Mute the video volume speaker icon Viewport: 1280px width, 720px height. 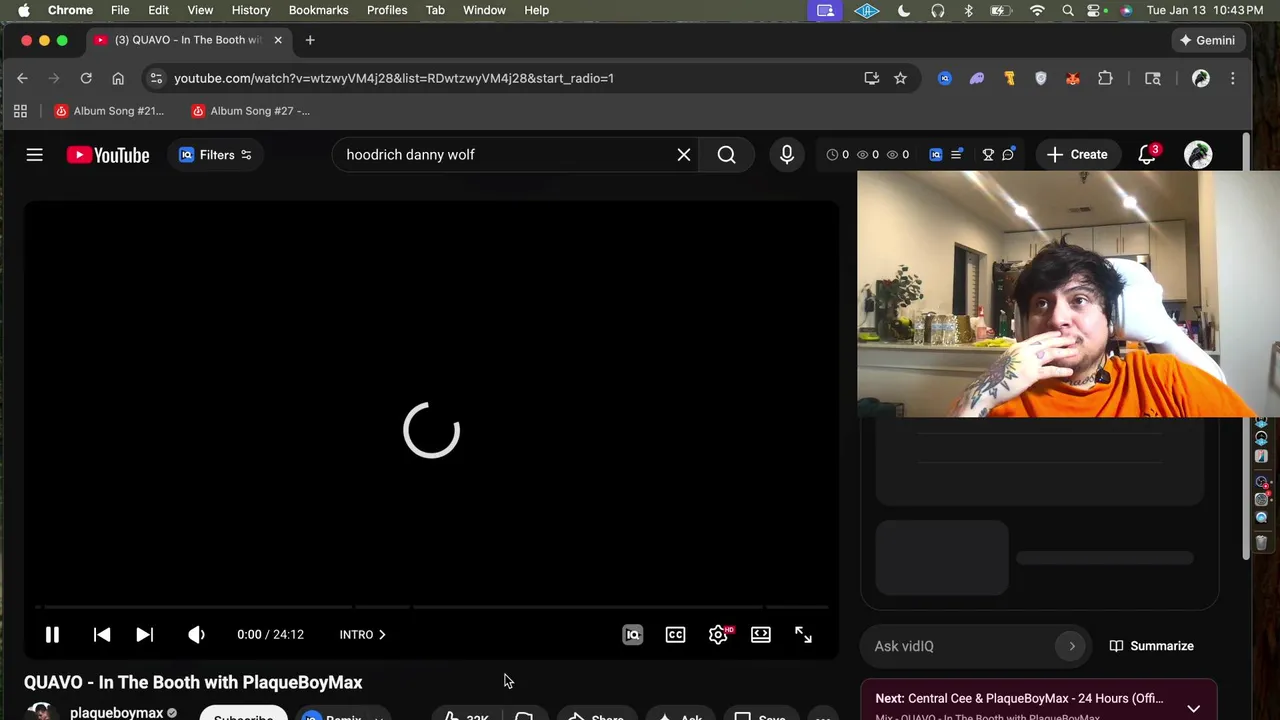pos(196,635)
